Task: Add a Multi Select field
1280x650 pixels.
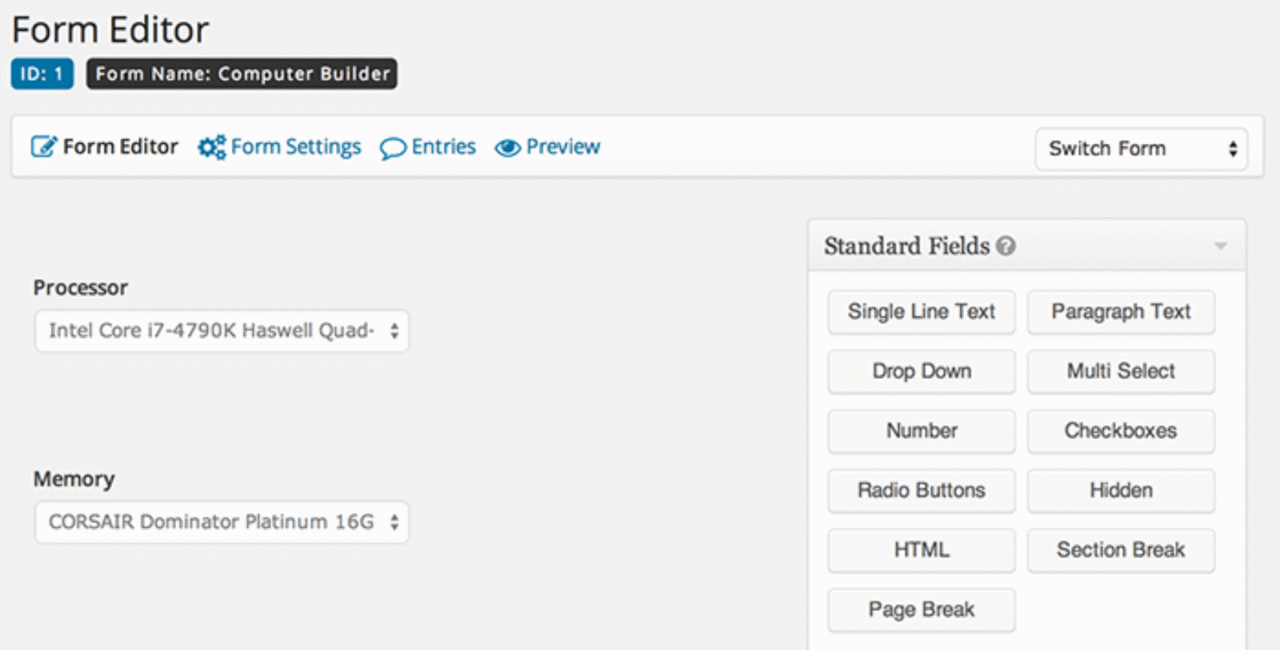Action: (x=1121, y=371)
